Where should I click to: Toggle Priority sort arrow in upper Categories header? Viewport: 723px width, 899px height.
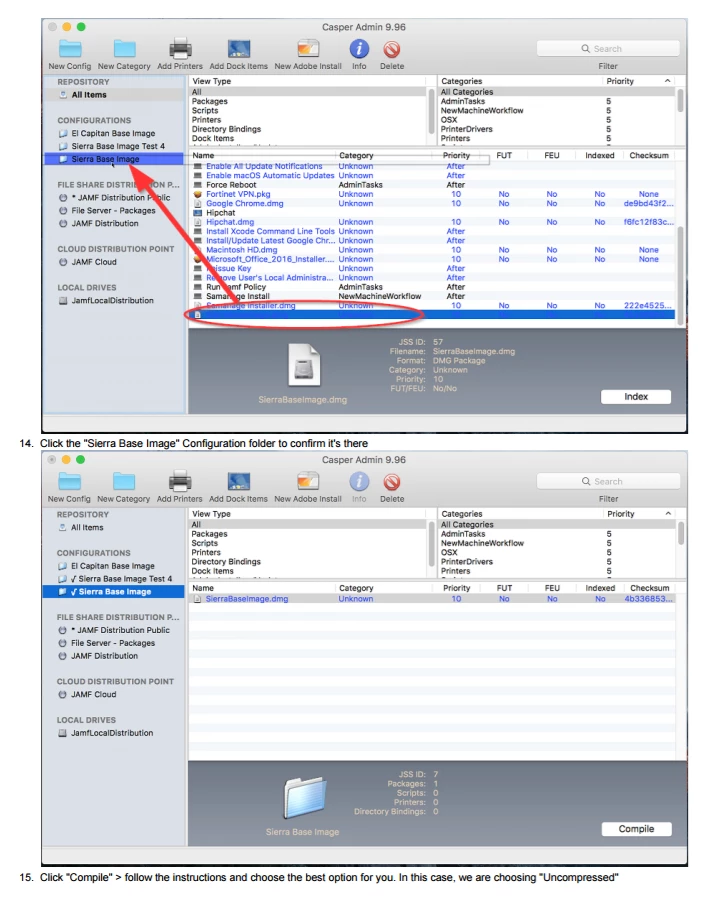pyautogui.click(x=667, y=81)
